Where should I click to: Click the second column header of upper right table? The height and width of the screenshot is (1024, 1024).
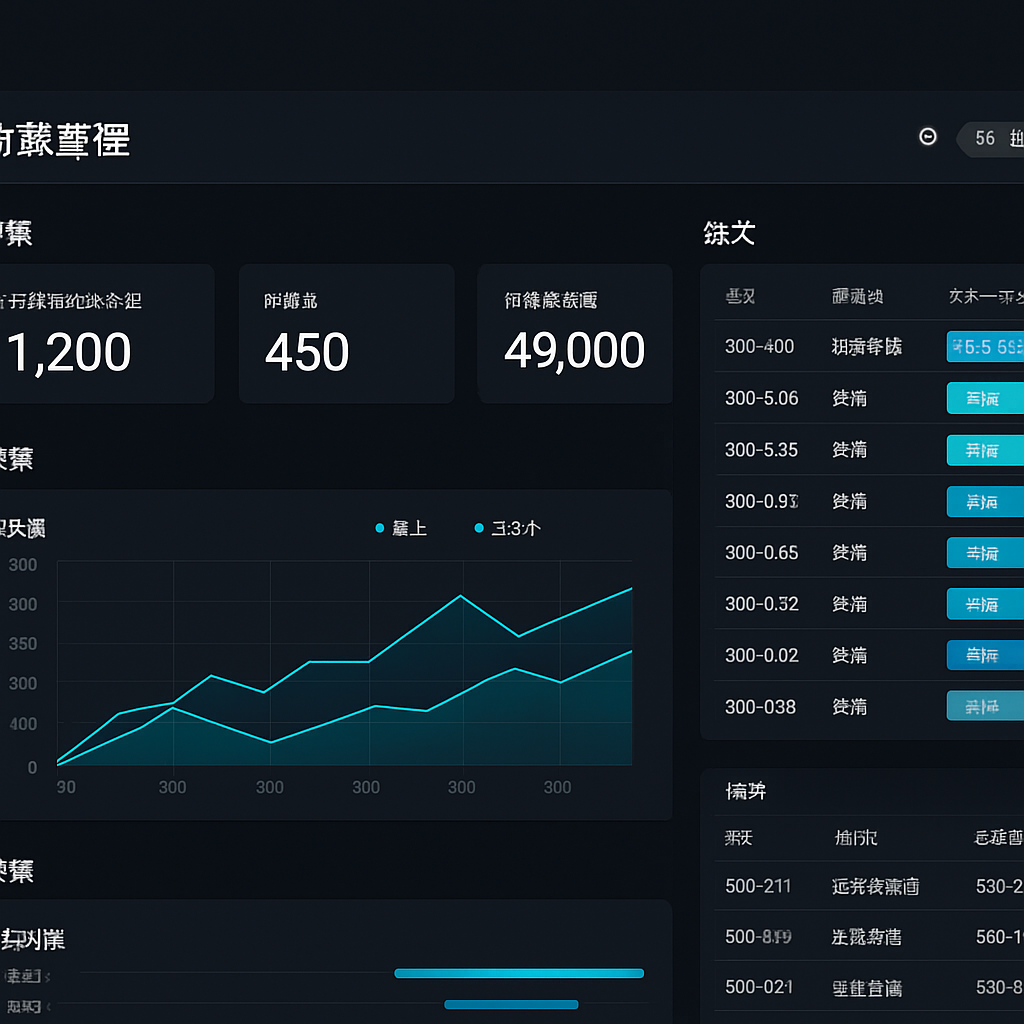pos(857,296)
